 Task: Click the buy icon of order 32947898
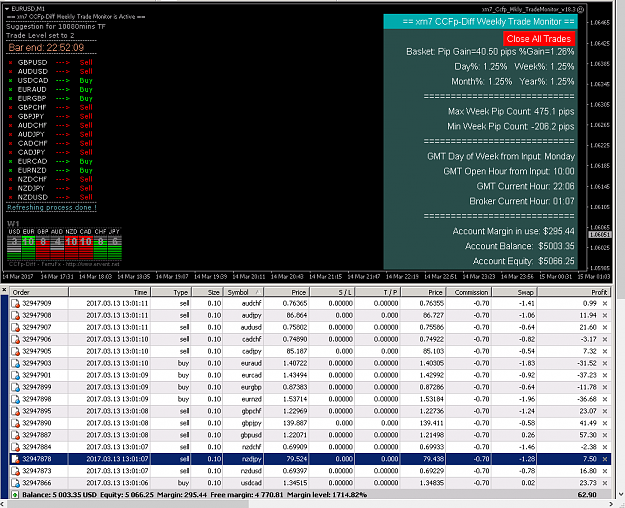[x=16, y=400]
